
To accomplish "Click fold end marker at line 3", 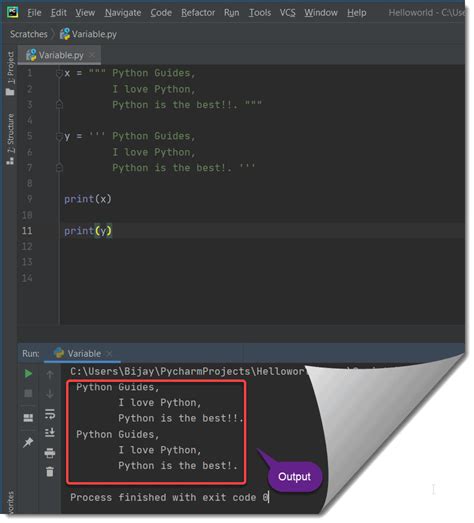I will pyautogui.click(x=59, y=104).
